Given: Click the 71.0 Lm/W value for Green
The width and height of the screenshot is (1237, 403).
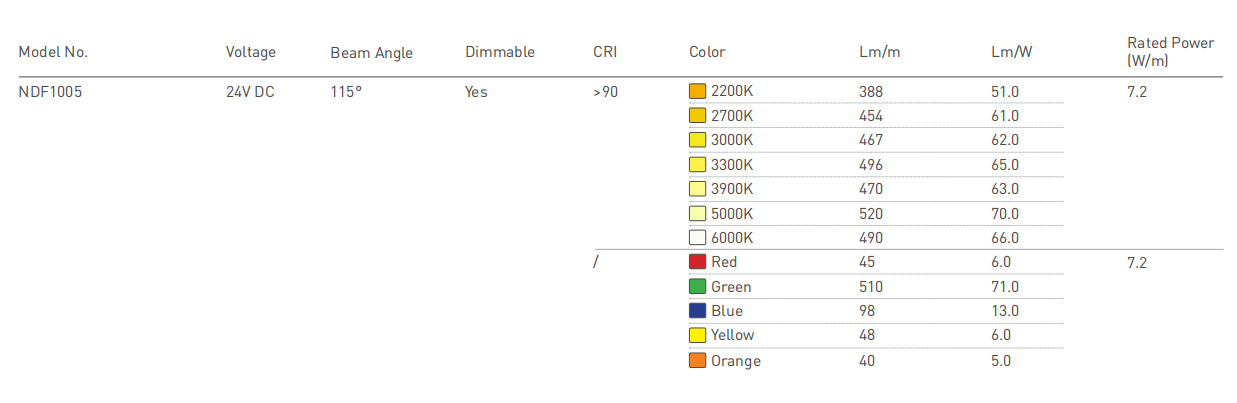Looking at the screenshot, I should pos(1005,287).
